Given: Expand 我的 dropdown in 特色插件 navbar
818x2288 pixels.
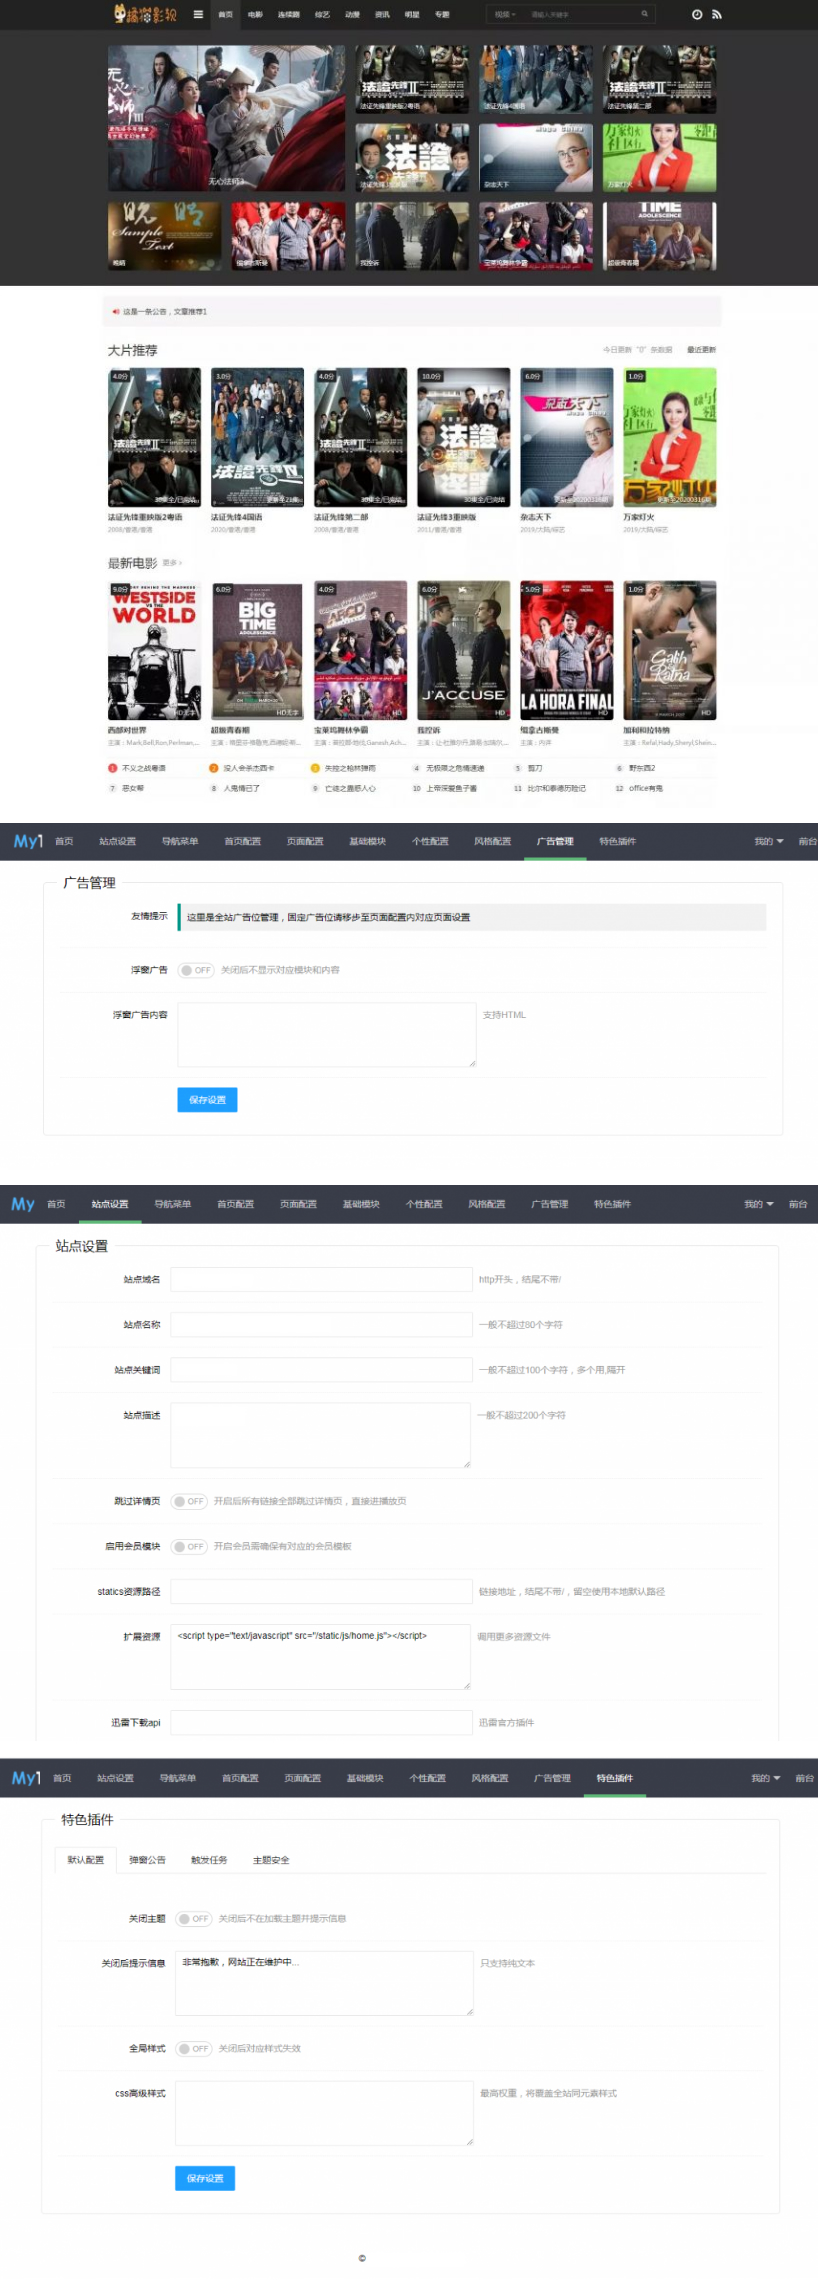Looking at the screenshot, I should pyautogui.click(x=765, y=1778).
